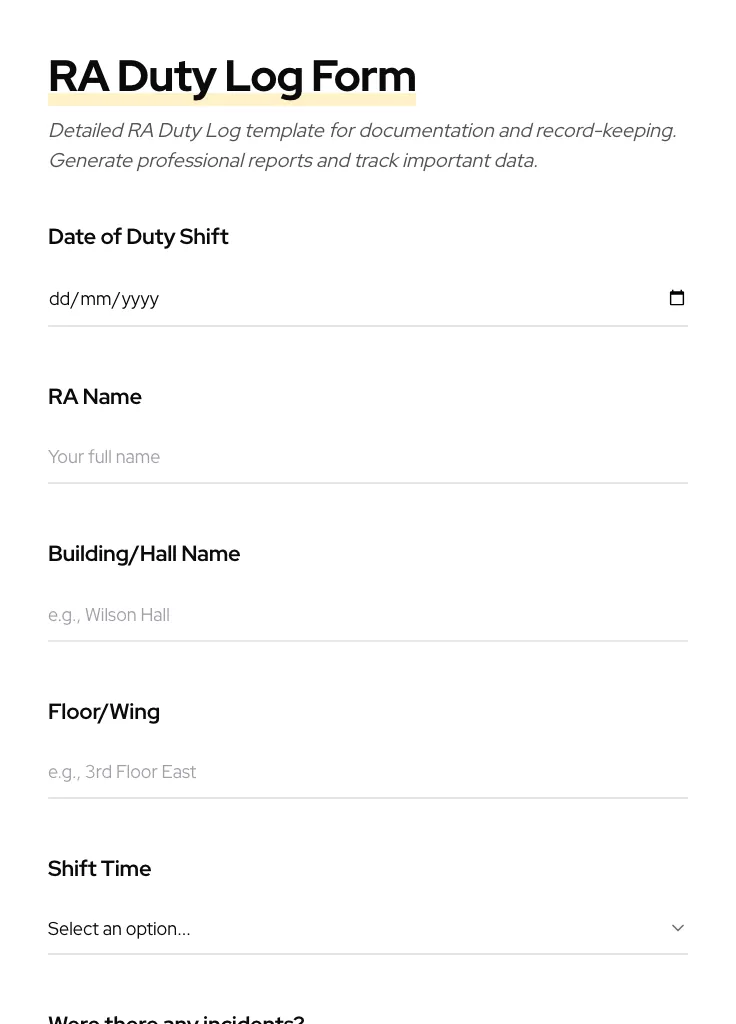
Task: Click the Shift Time heading
Action: click(x=99, y=868)
